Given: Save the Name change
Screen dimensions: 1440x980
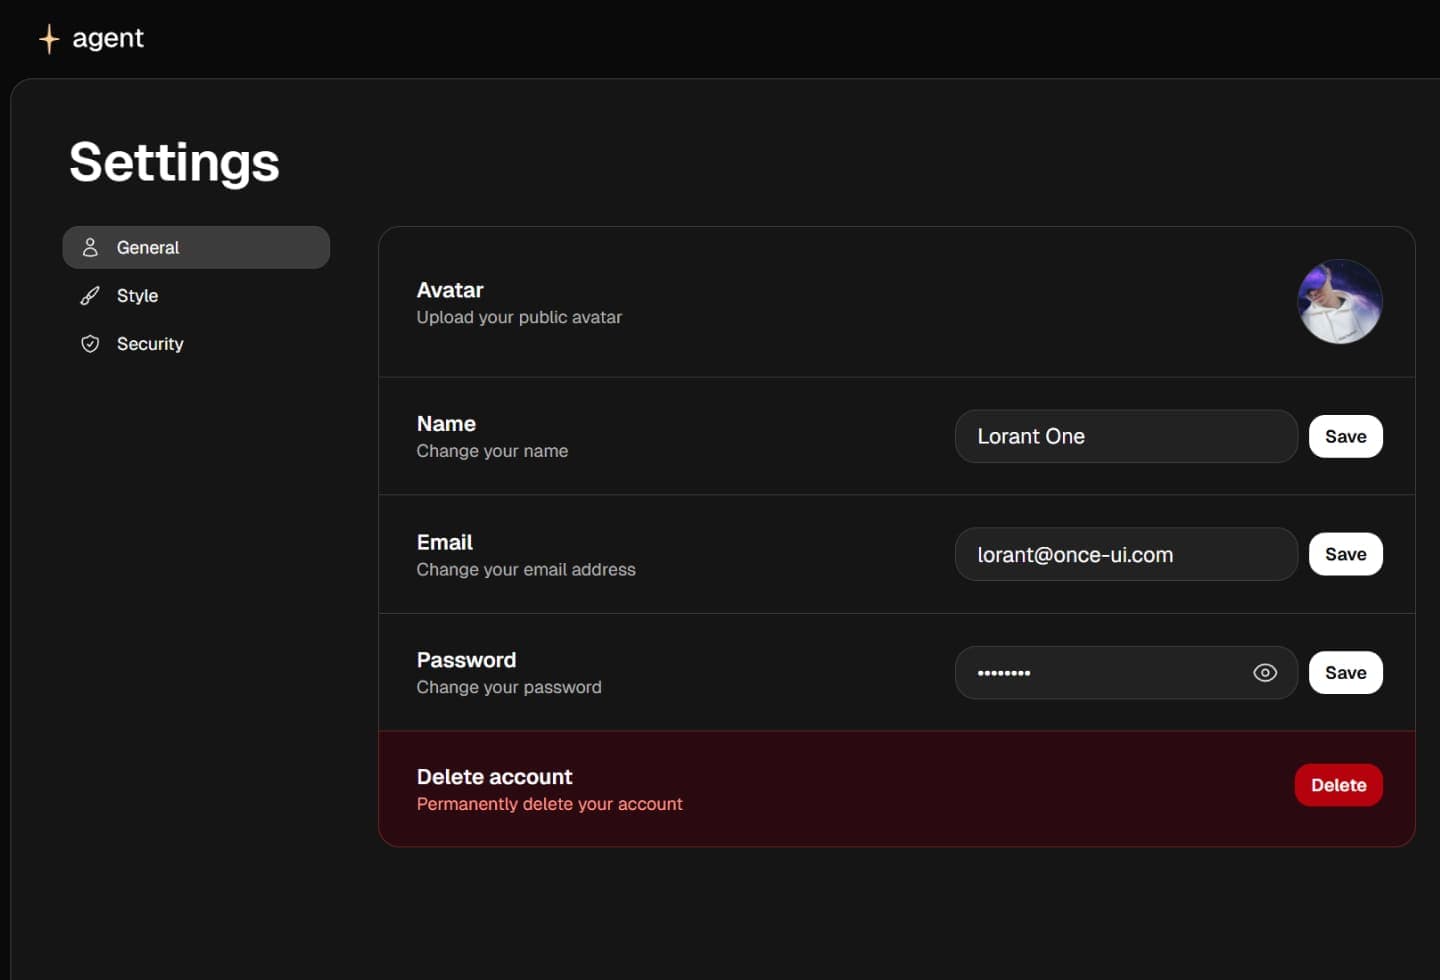Looking at the screenshot, I should tap(1345, 436).
